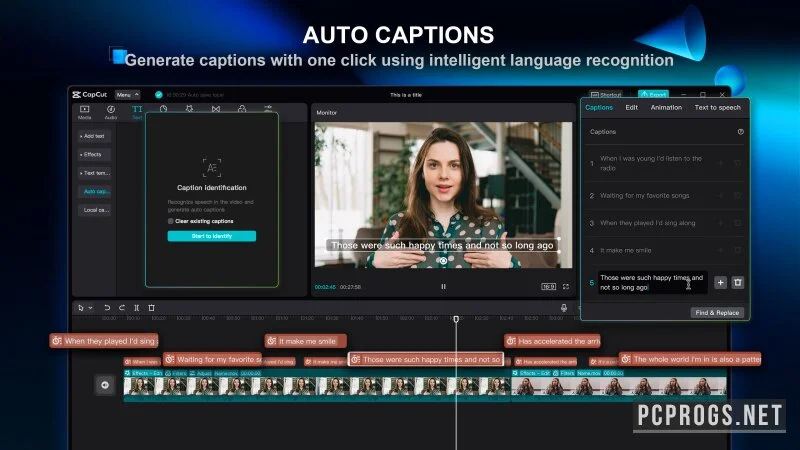Click the current timecode 00:02:45
800x450 pixels.
(325, 287)
